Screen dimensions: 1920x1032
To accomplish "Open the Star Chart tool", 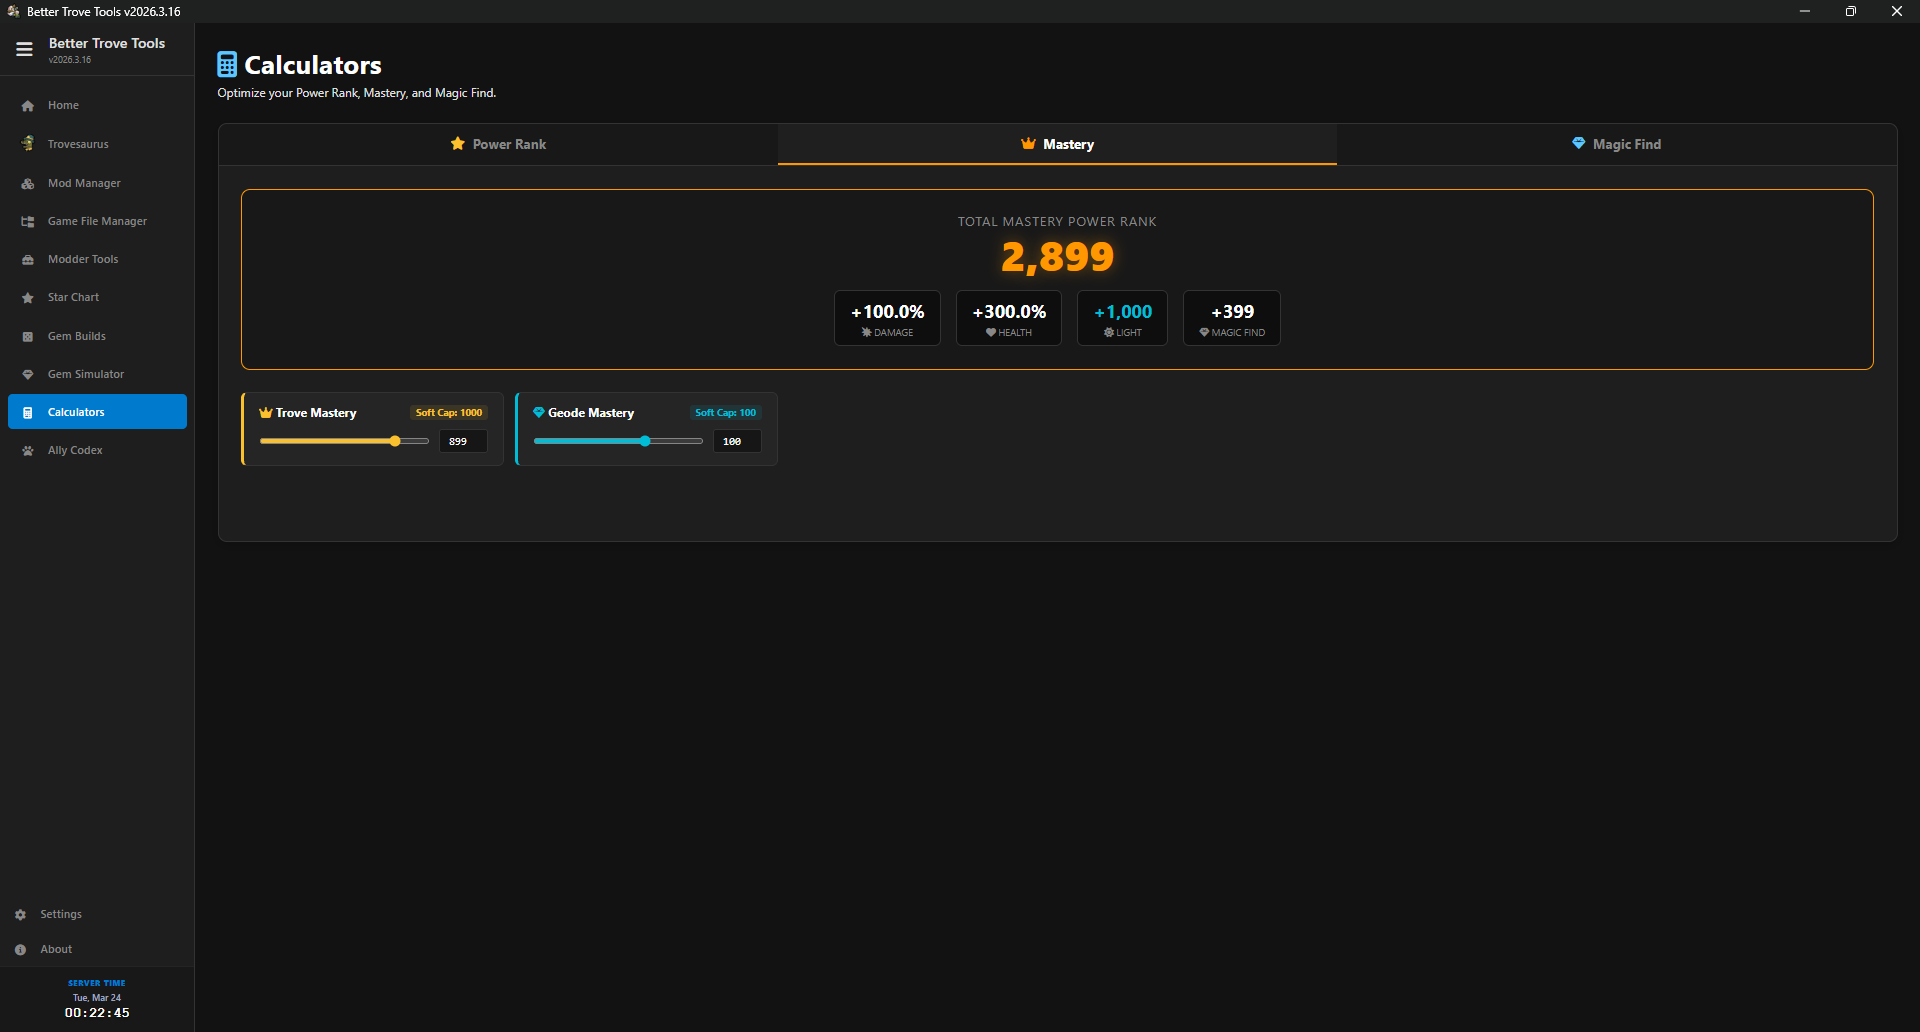I will 73,297.
